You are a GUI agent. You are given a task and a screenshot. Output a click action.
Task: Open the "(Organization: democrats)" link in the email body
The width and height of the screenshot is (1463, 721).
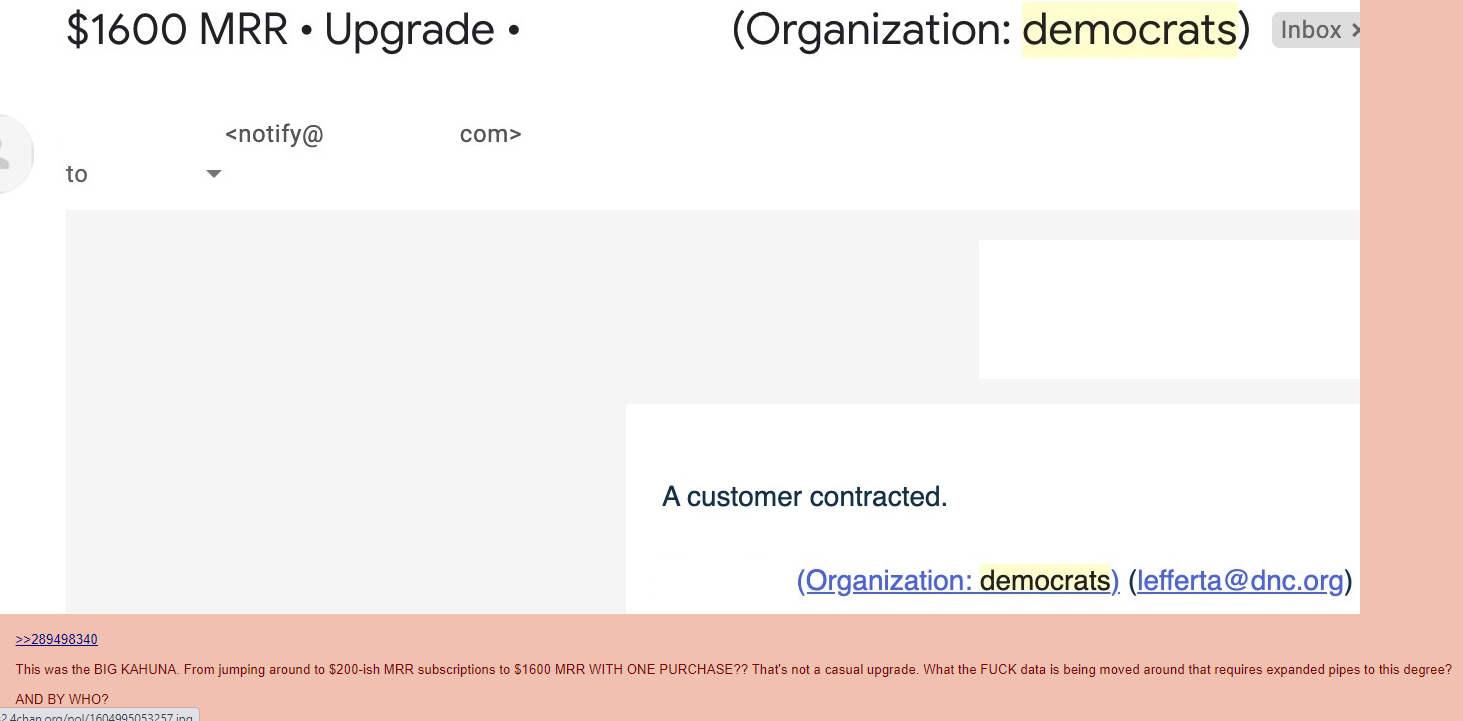pos(957,581)
